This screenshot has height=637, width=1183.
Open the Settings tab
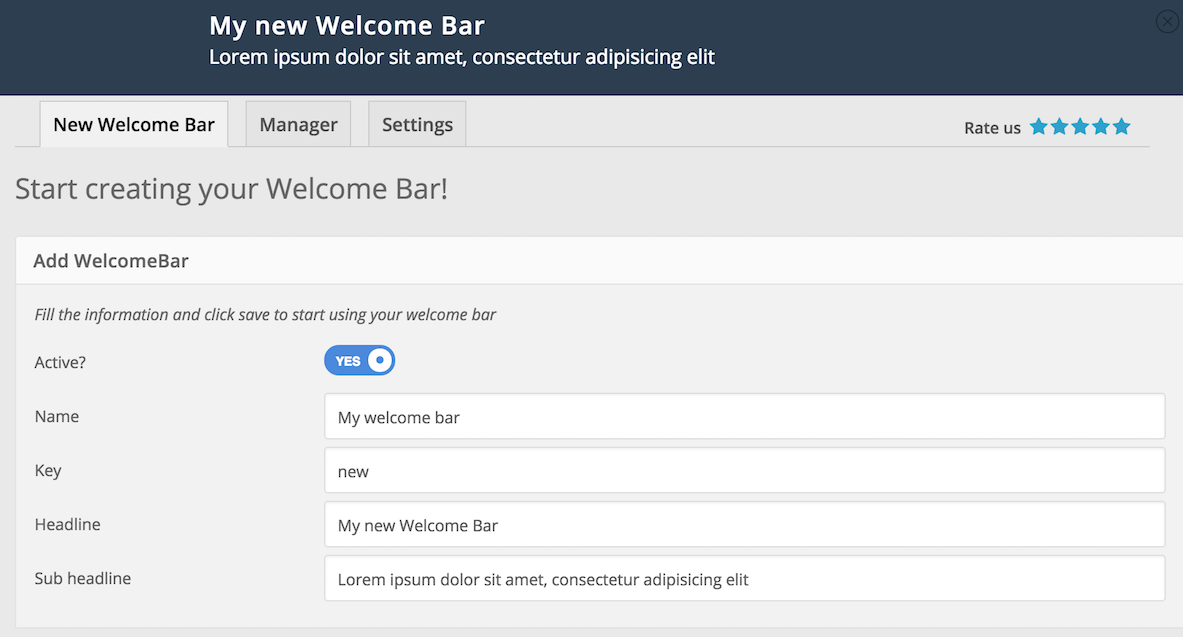coord(417,125)
